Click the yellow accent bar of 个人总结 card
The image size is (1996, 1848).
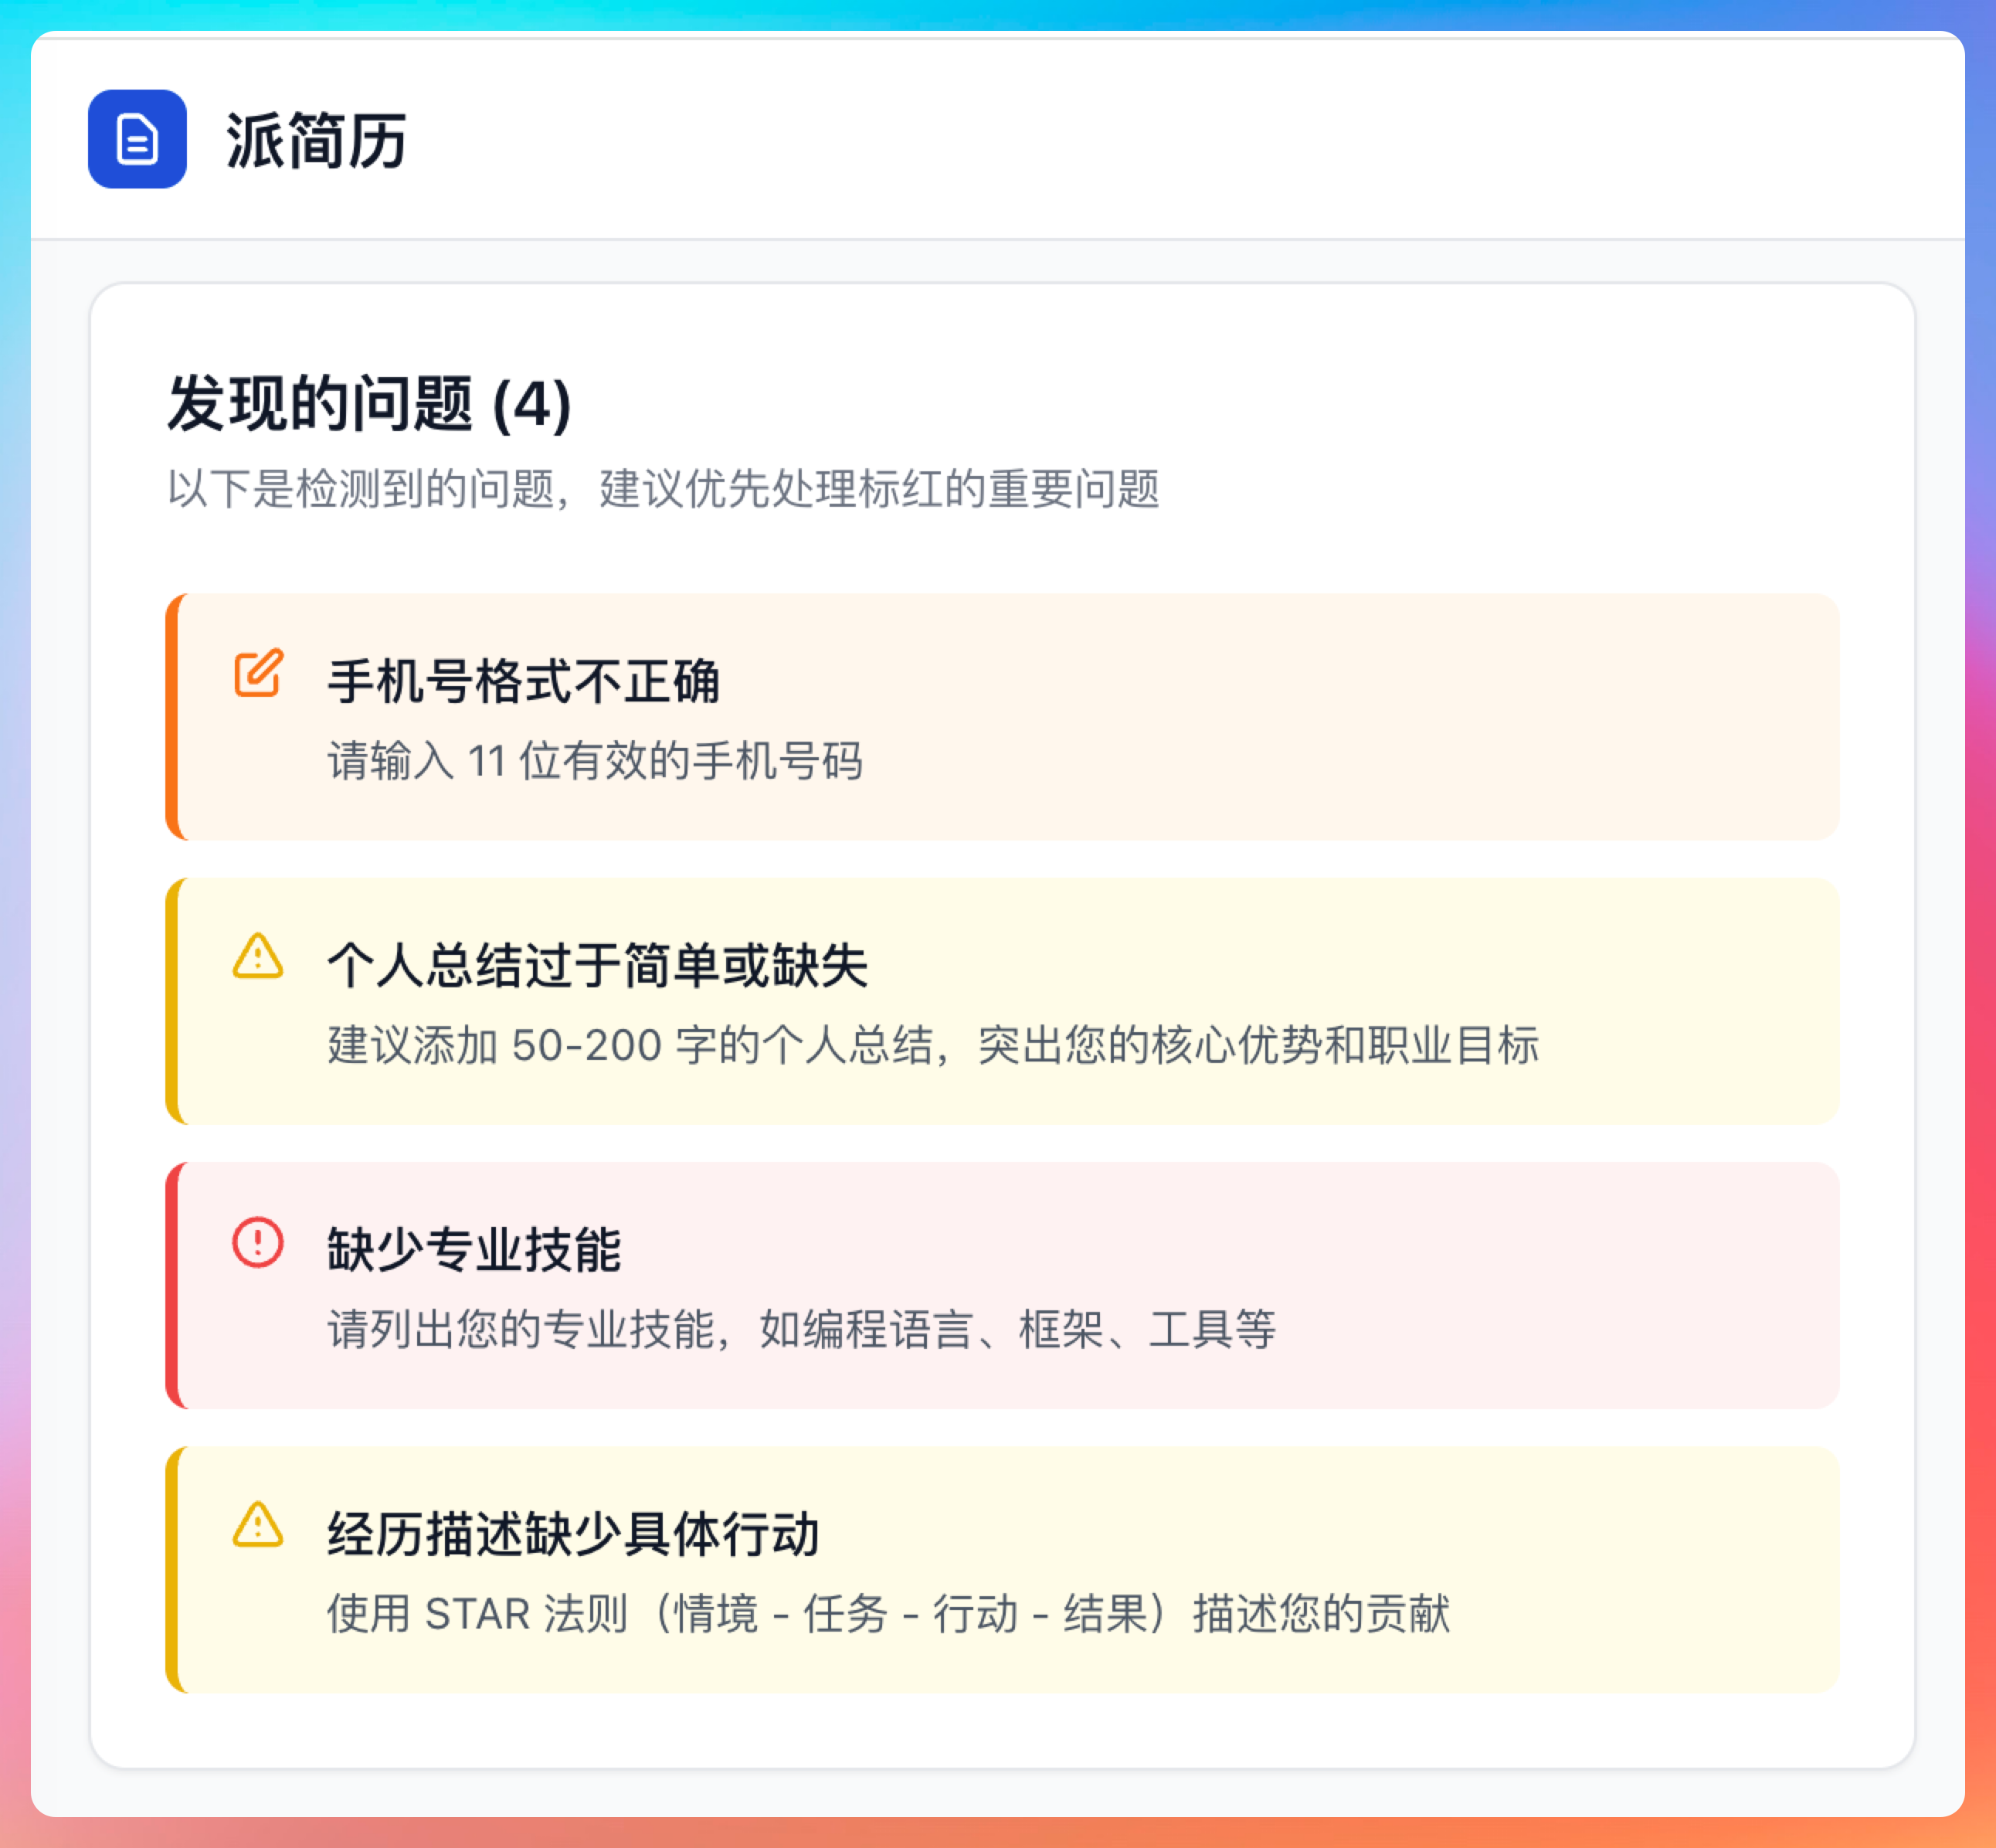click(172, 1001)
